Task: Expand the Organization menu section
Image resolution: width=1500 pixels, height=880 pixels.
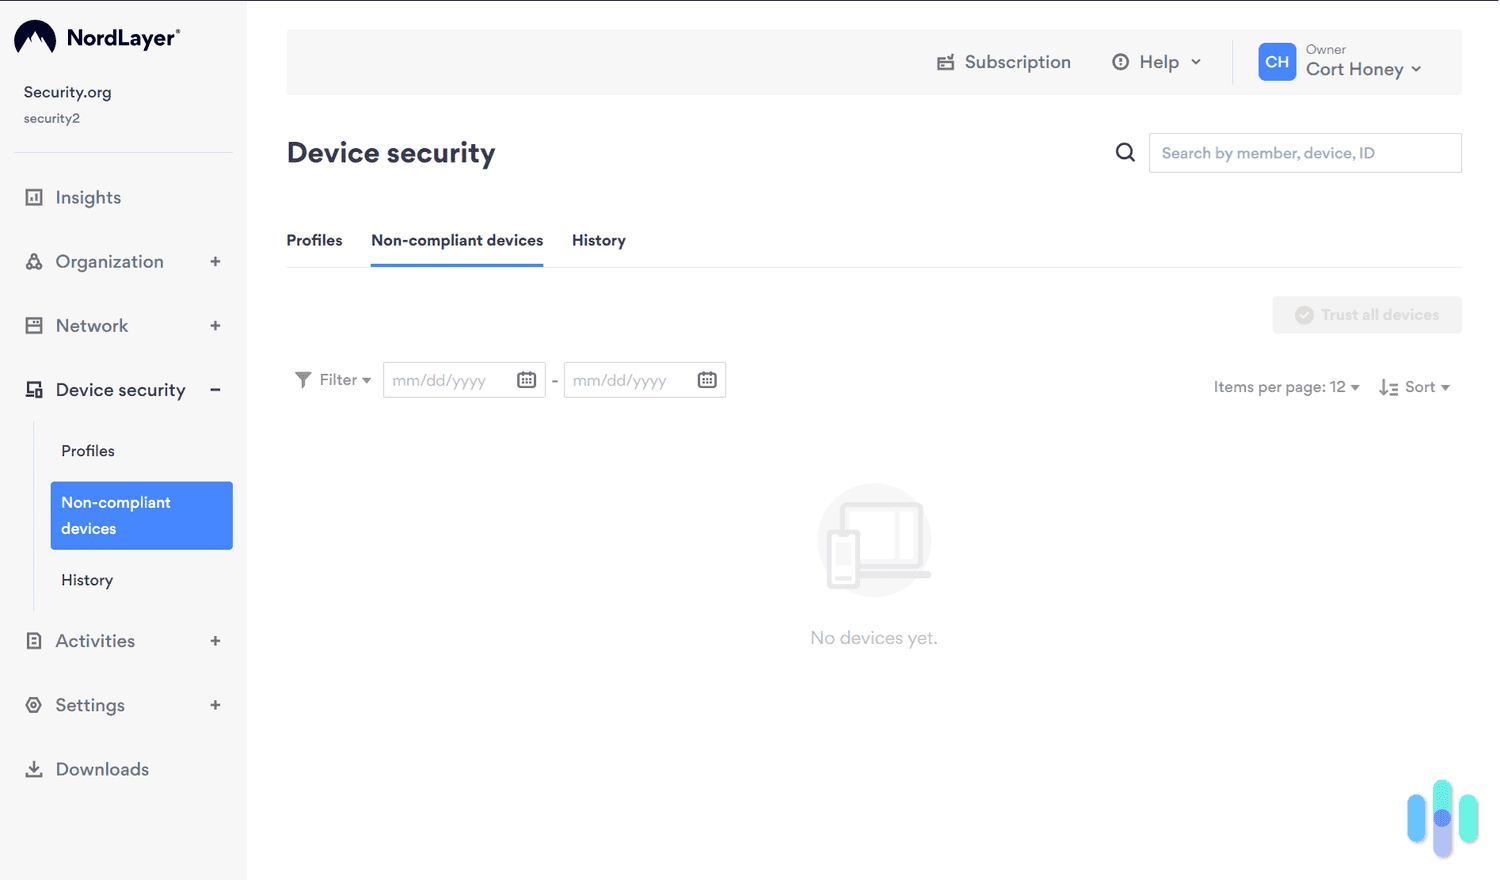Action: click(x=215, y=262)
